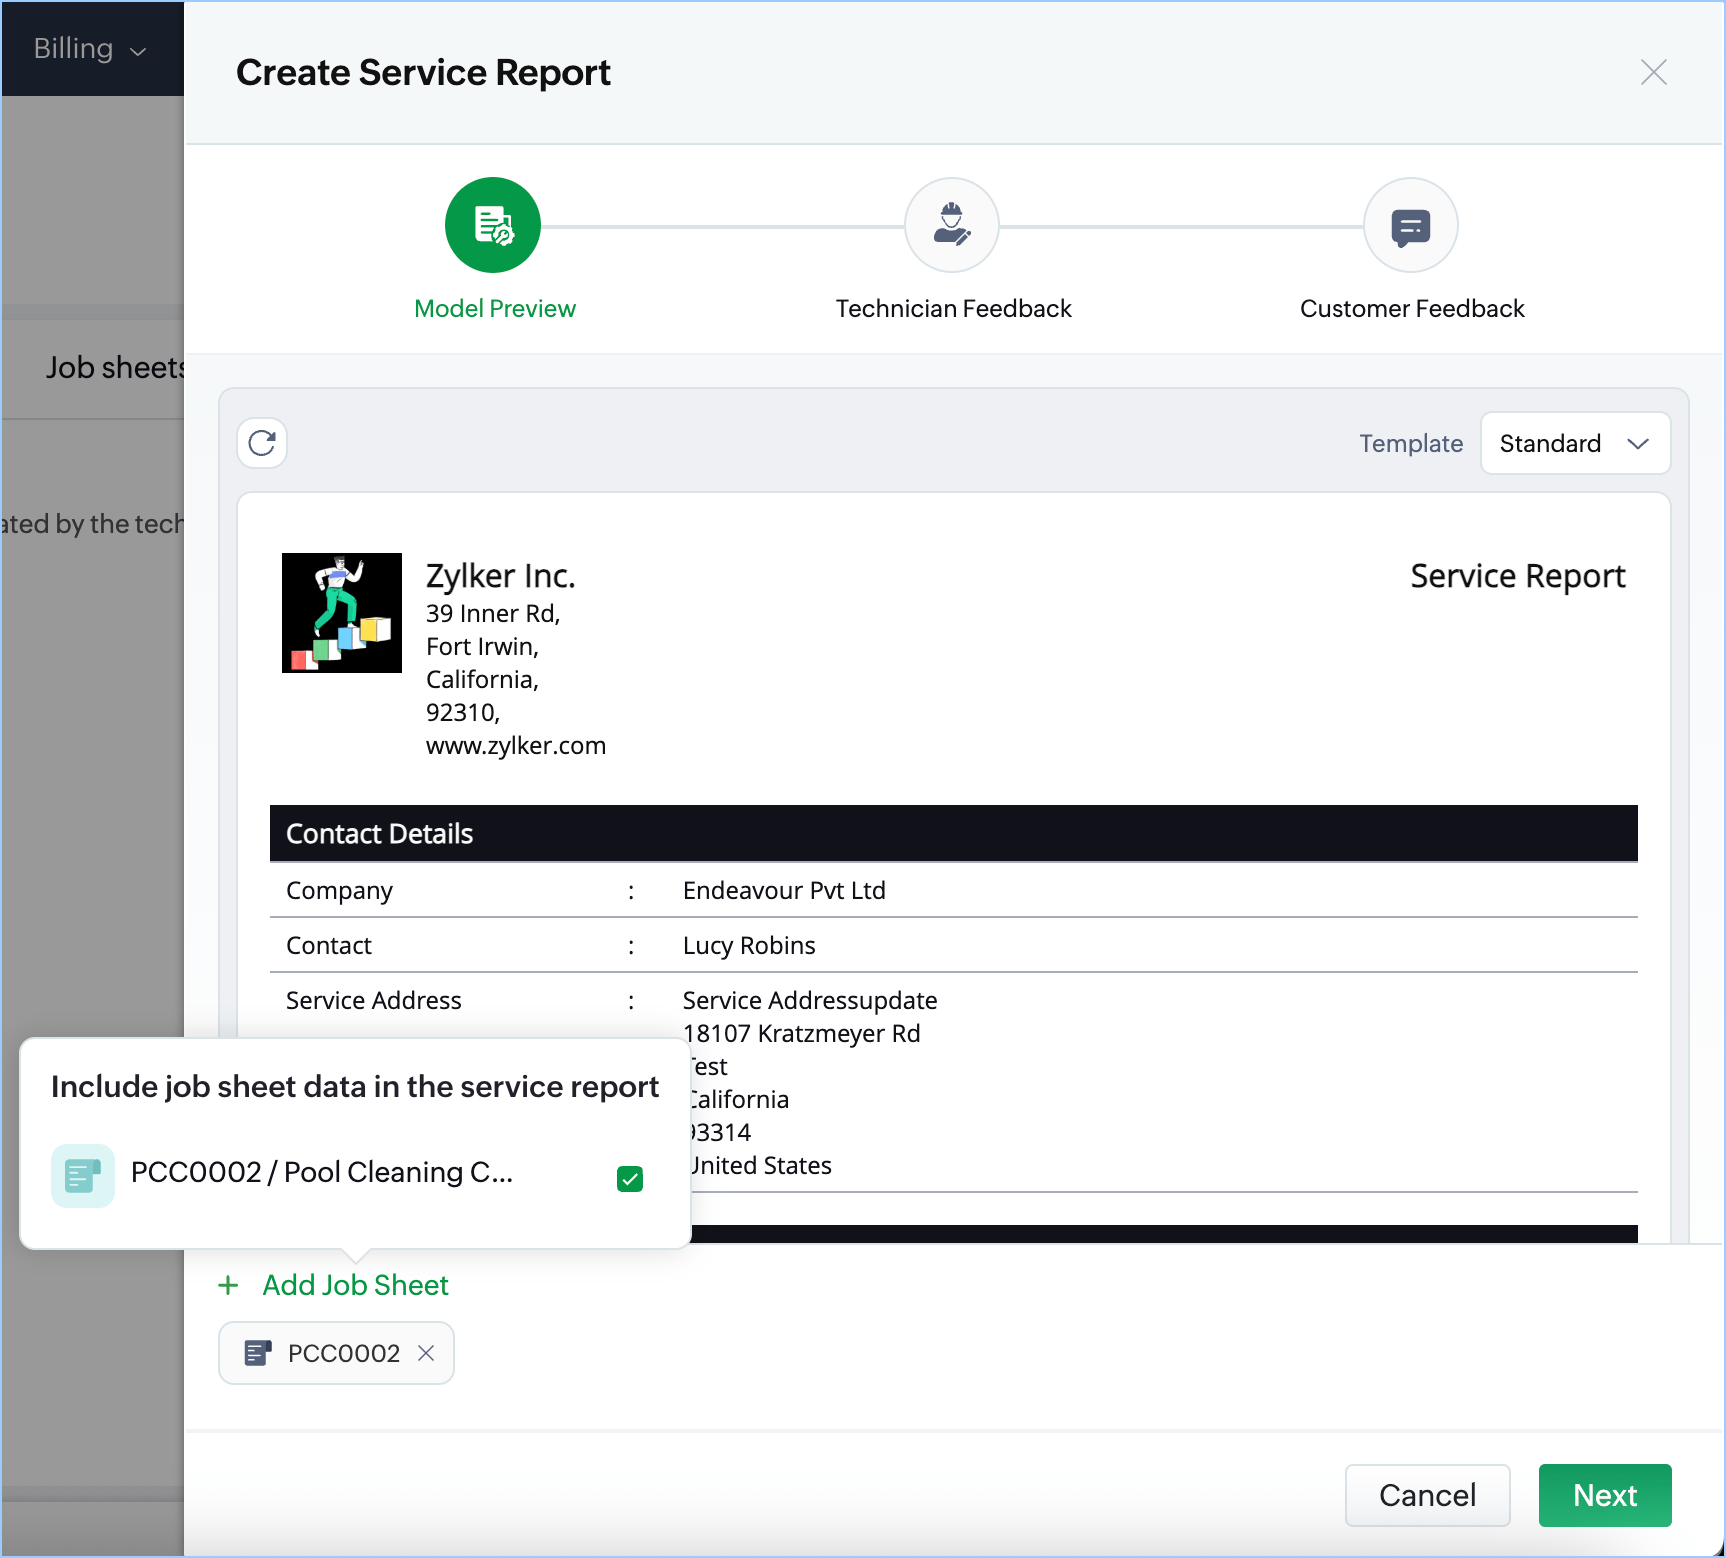Remove the PCC0002 job sheet chip
Viewport: 1726px width, 1558px height.
click(x=426, y=1353)
